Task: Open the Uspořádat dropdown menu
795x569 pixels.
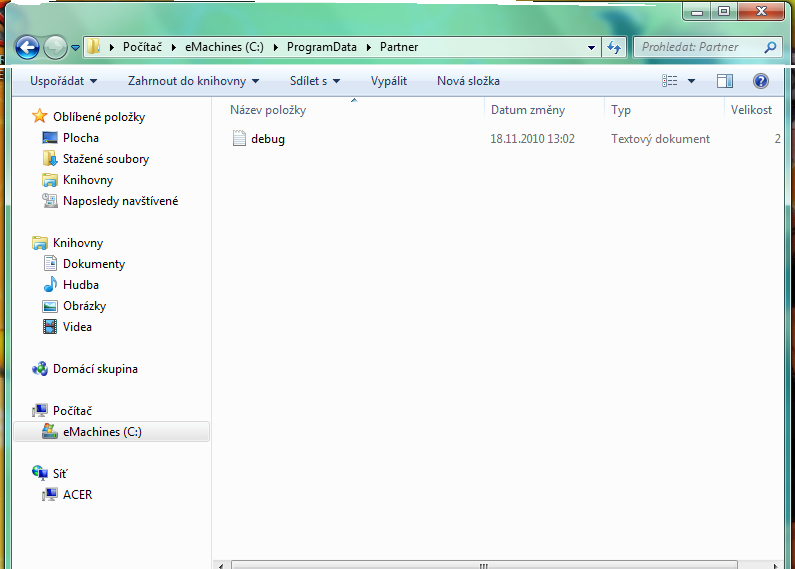Action: pos(64,81)
